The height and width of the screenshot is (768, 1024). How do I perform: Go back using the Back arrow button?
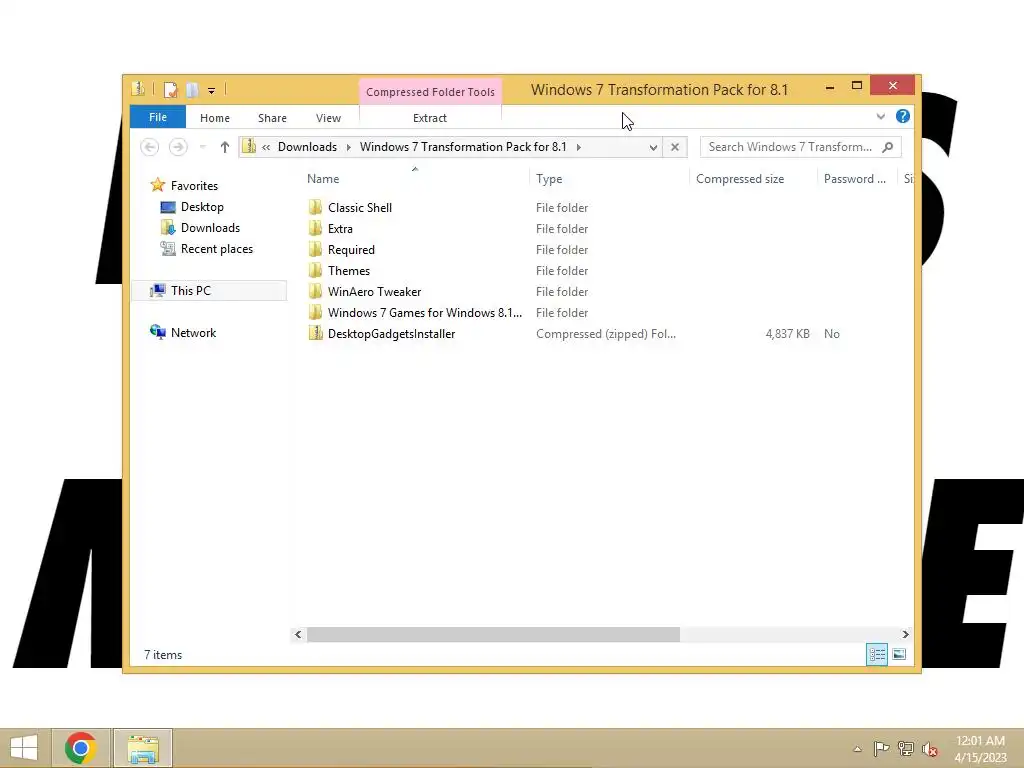pos(150,147)
